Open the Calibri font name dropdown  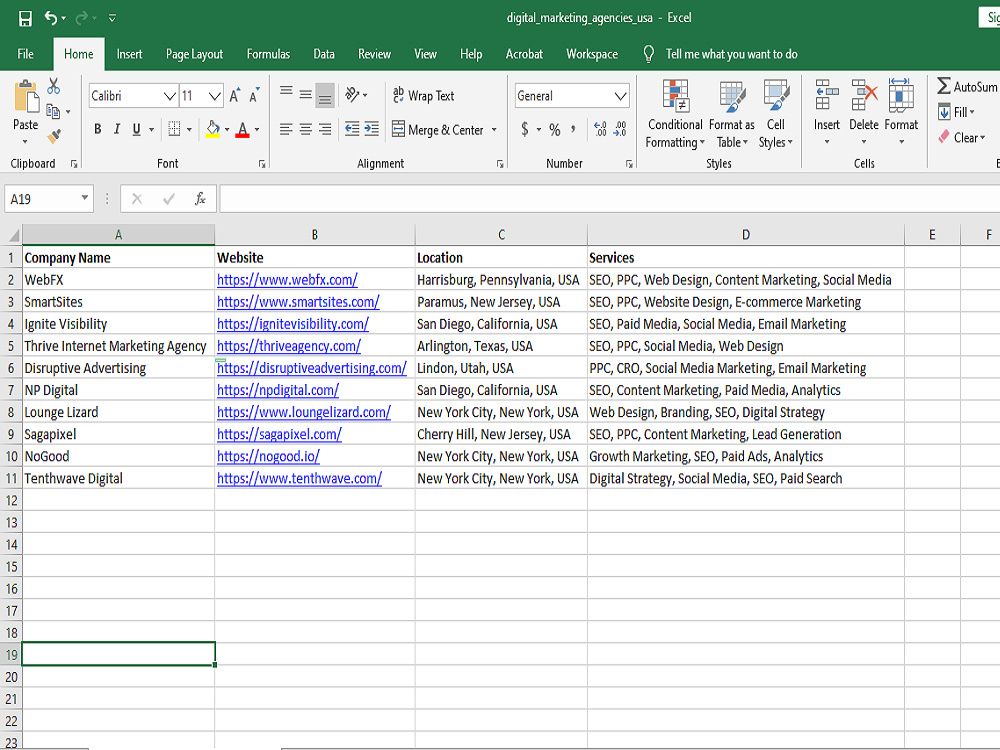[x=170, y=96]
